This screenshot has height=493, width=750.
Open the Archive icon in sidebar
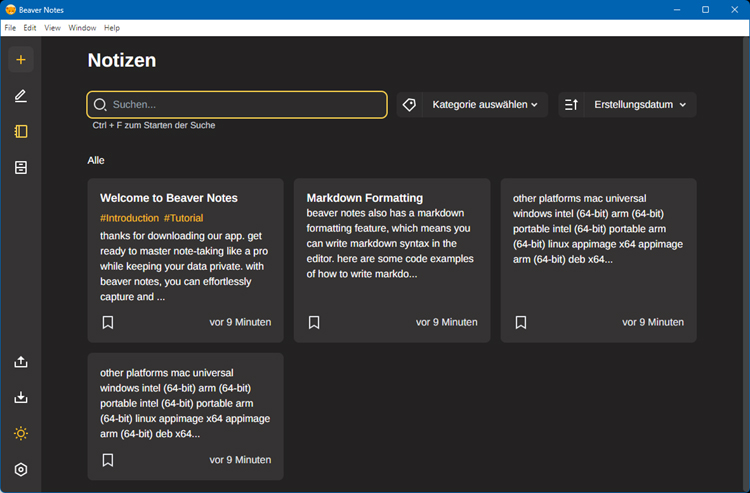(x=21, y=167)
